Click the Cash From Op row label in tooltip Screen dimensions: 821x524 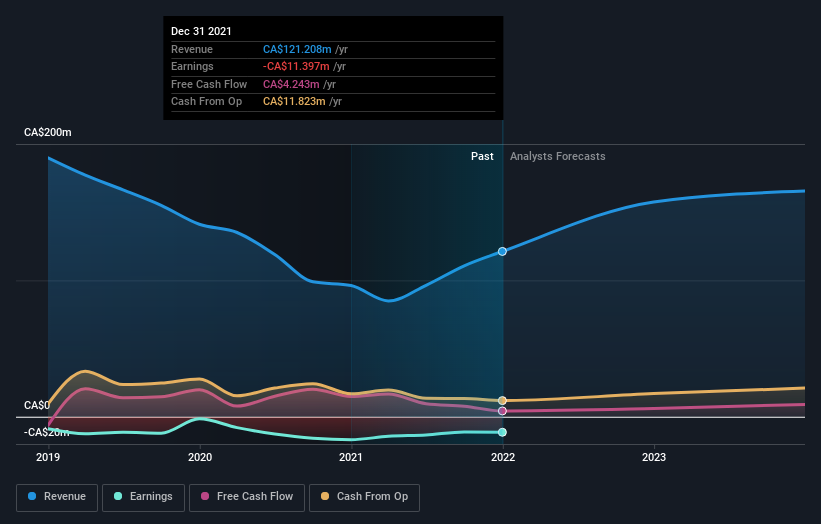pyautogui.click(x=206, y=102)
